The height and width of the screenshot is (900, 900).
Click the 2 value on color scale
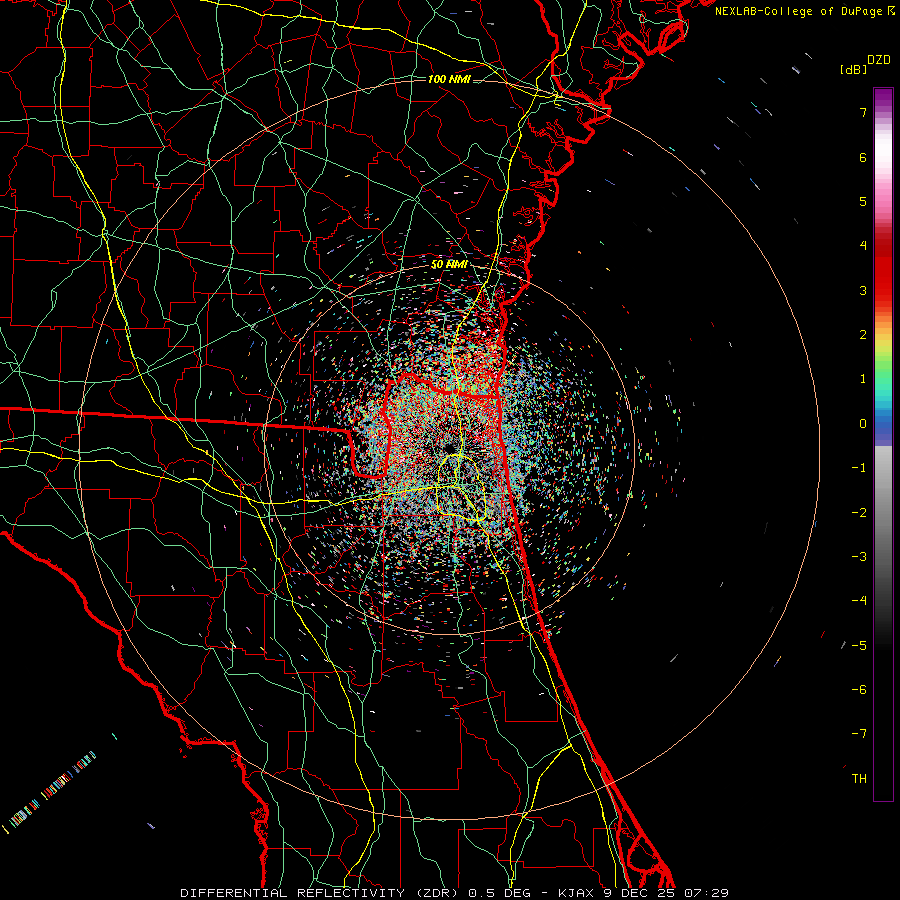pyautogui.click(x=863, y=335)
